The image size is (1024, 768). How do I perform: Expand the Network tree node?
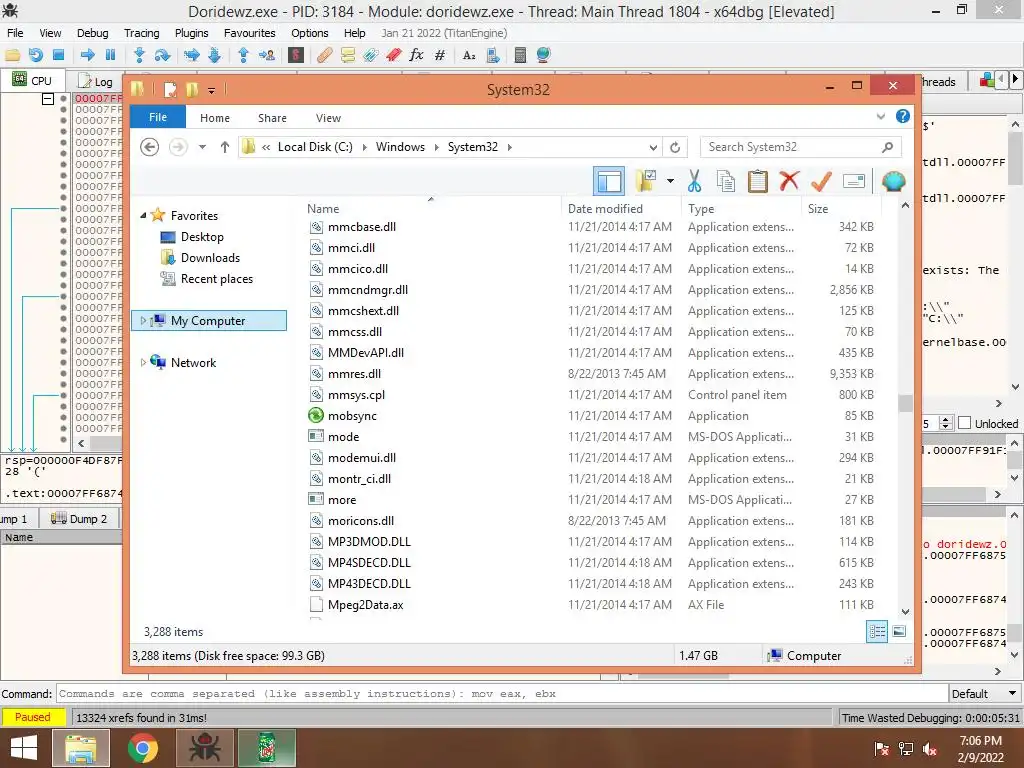point(143,362)
